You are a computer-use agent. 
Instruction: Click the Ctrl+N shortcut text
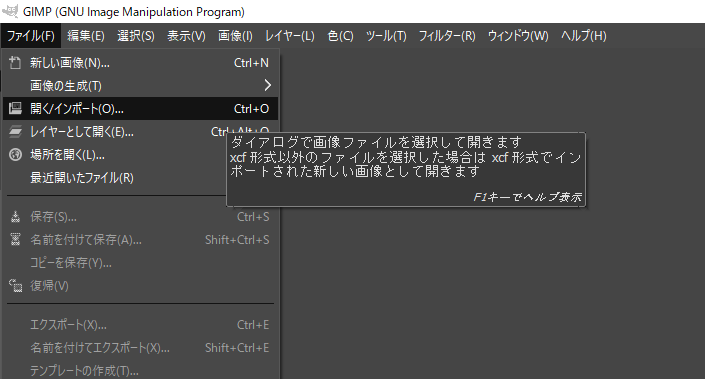click(251, 63)
